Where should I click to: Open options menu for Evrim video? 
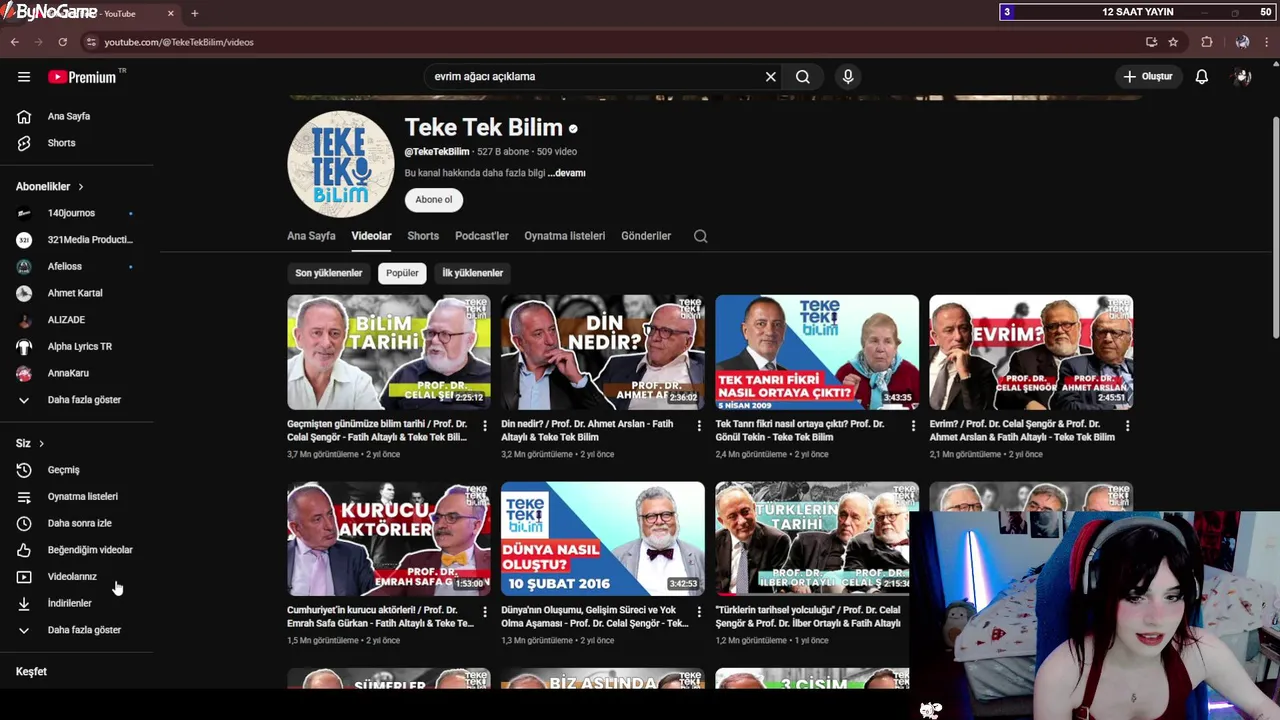click(1127, 426)
